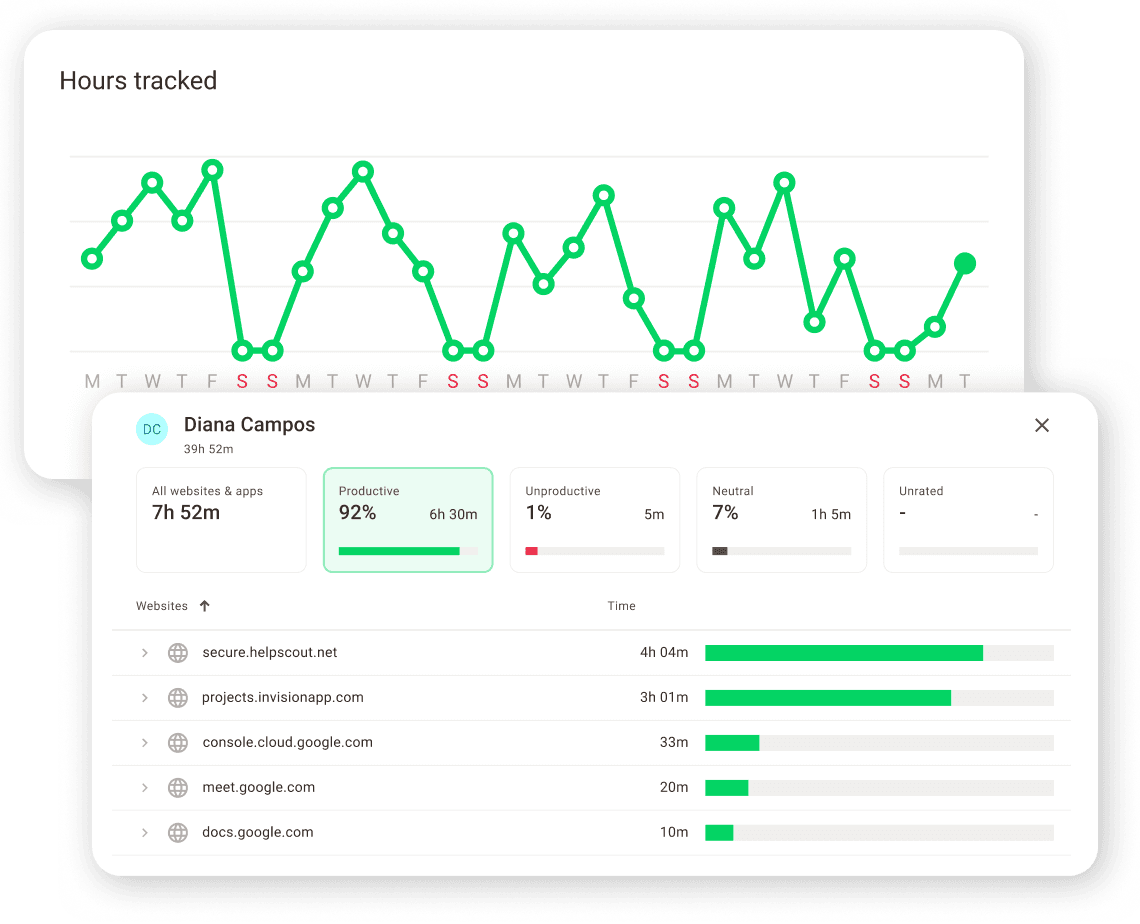Click the last filled point on chart
The image size is (1140, 924).
pyautogui.click(x=965, y=264)
